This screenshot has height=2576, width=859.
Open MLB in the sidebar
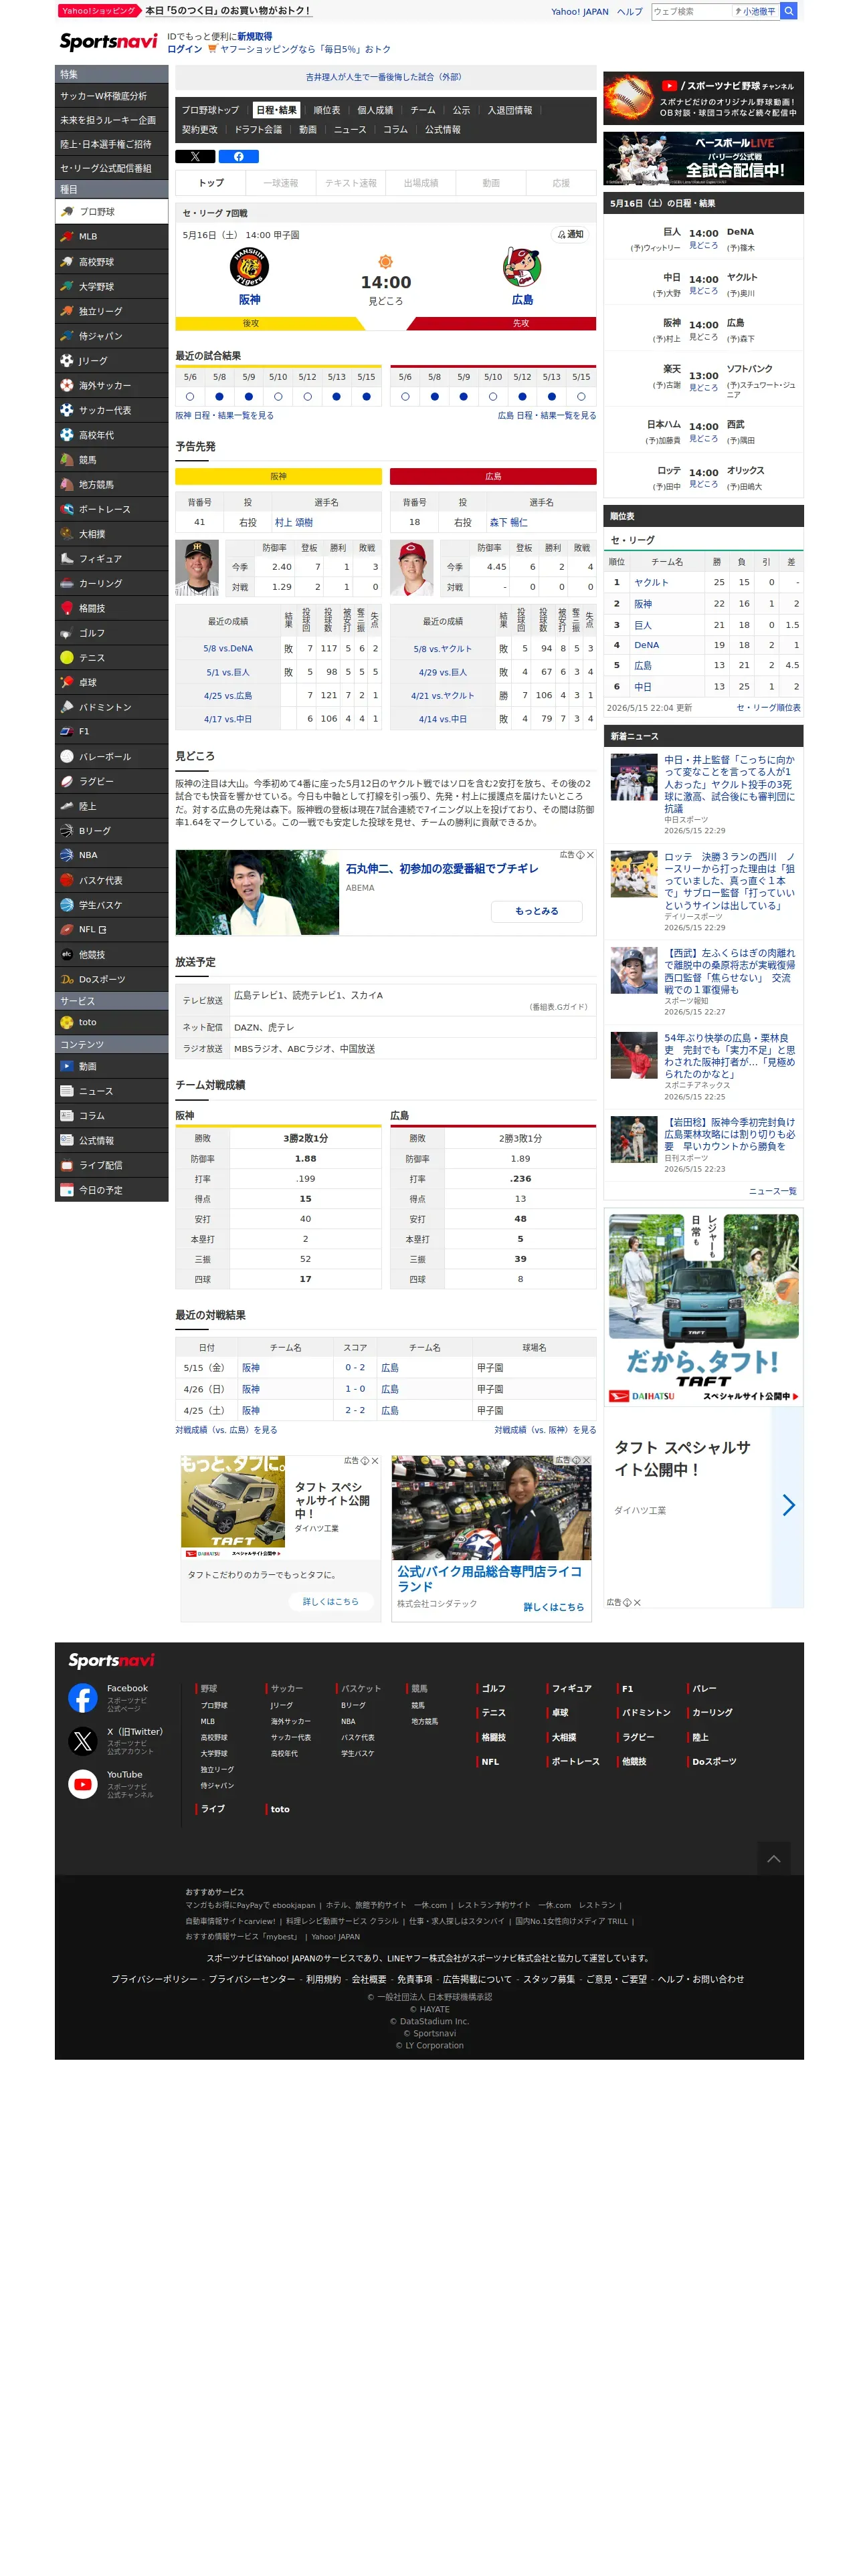111,237
